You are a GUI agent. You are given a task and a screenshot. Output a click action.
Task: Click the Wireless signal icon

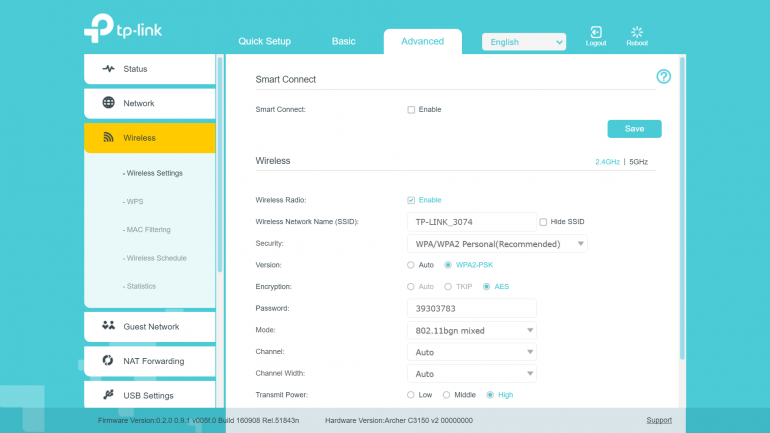pos(109,137)
